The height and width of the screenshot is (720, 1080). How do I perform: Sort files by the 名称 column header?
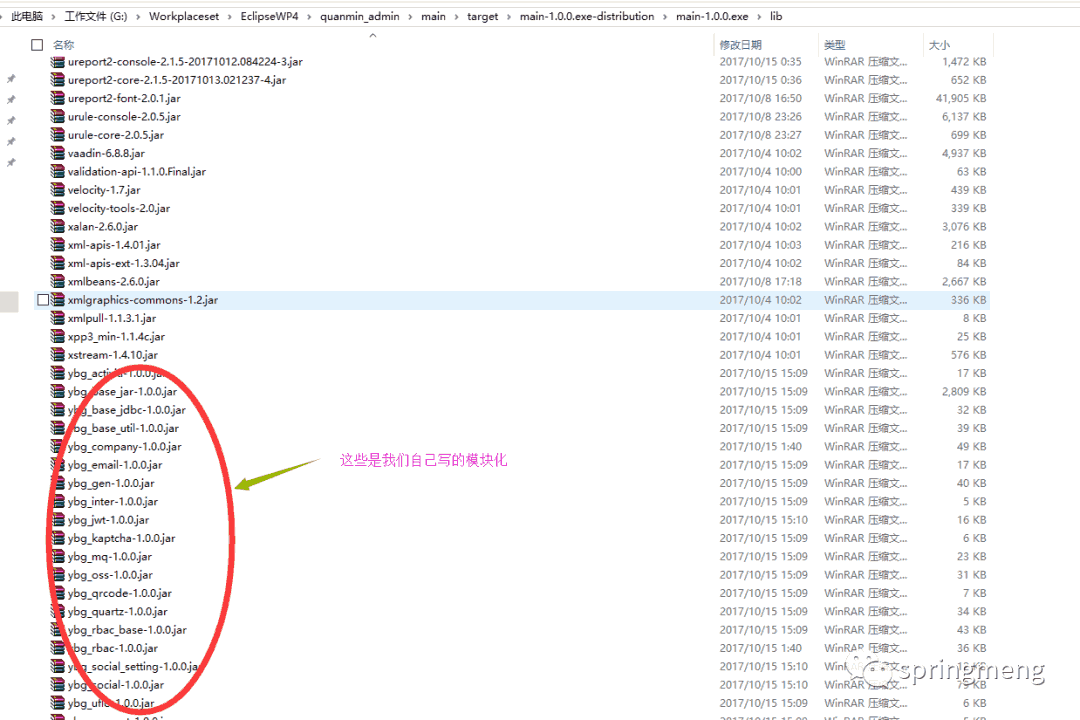(63, 45)
